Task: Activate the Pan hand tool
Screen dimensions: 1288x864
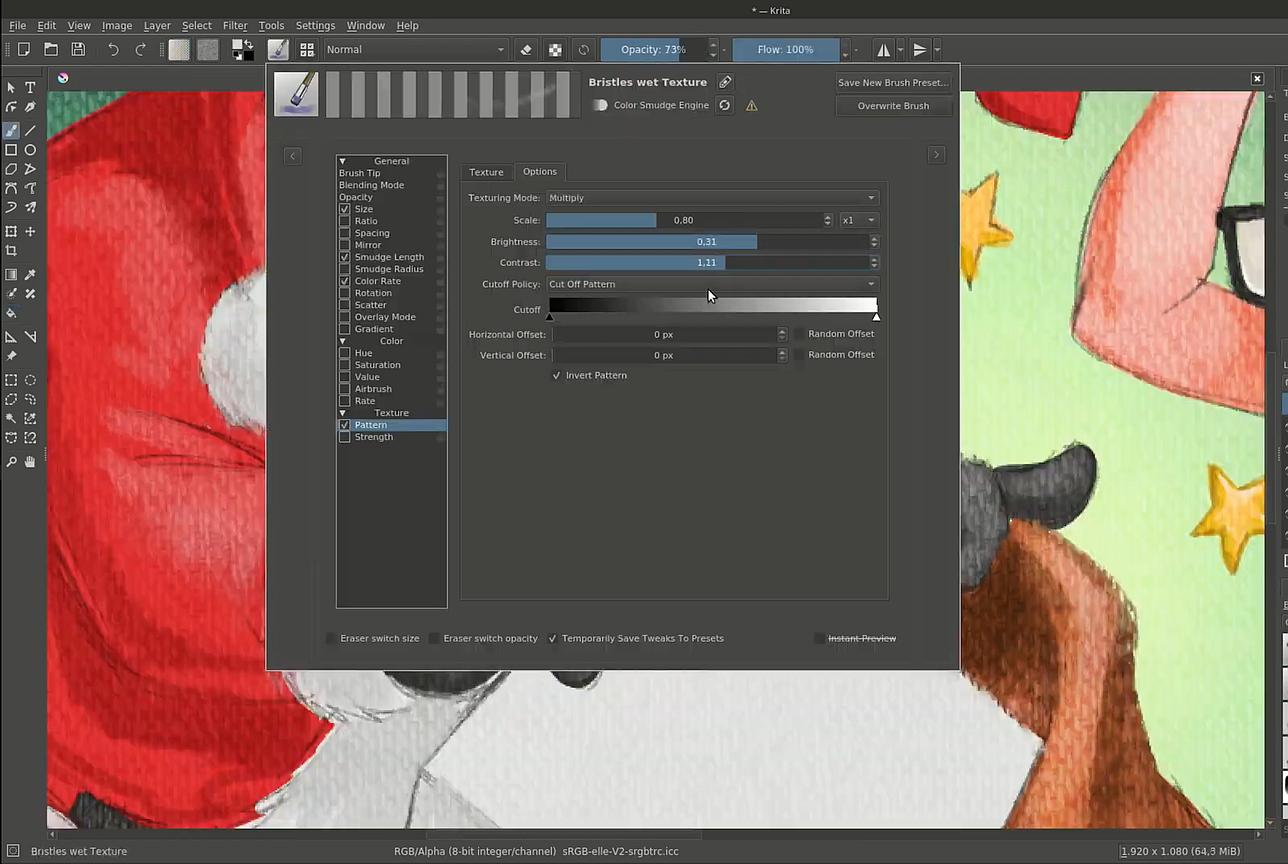Action: 30,461
